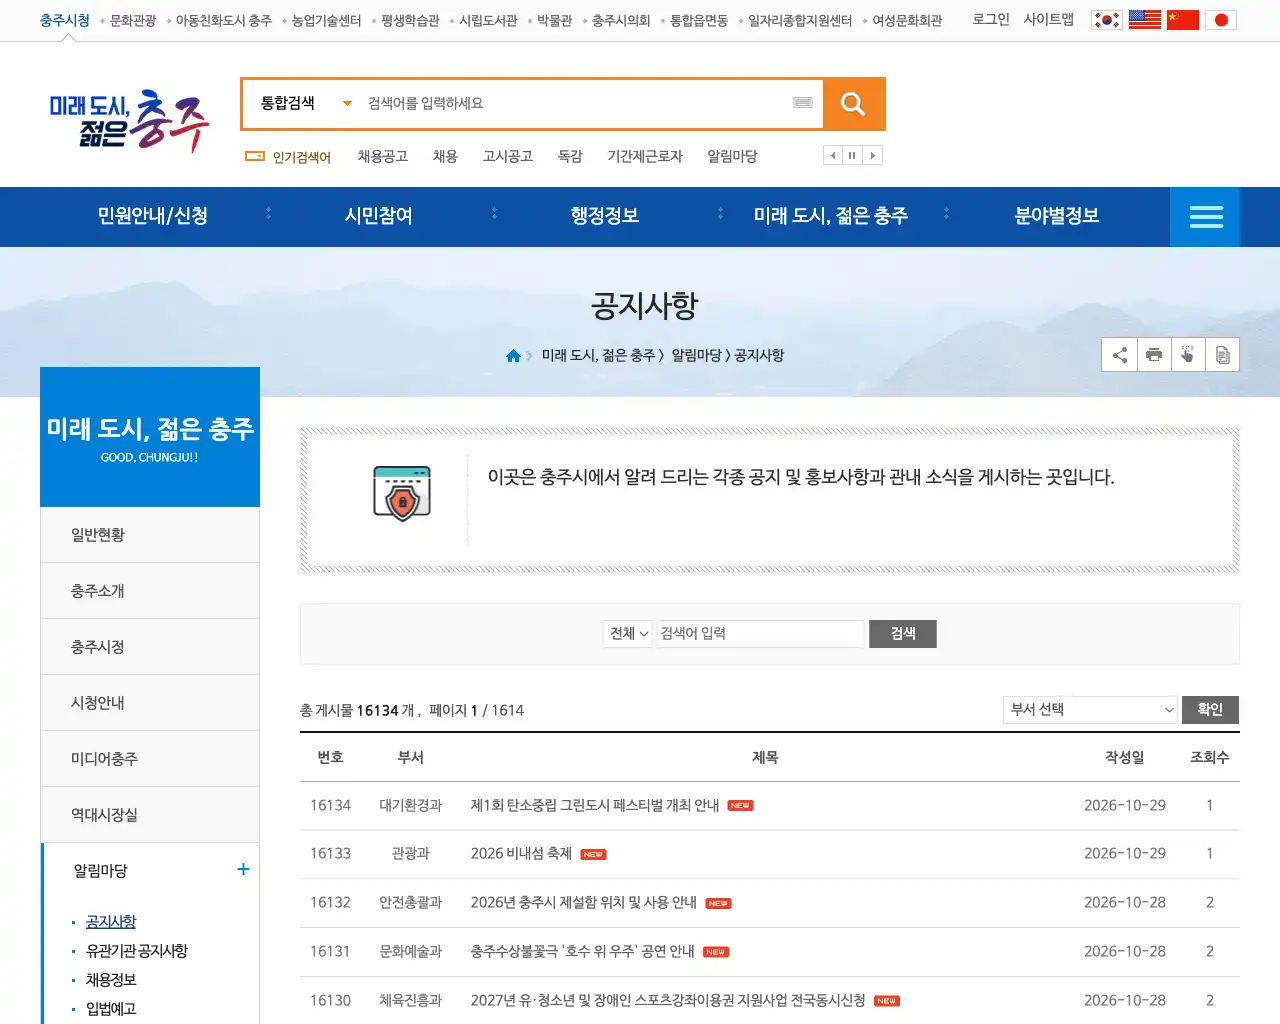The height and width of the screenshot is (1024, 1280).
Task: Click the gray 검색 board search button
Action: coord(903,634)
